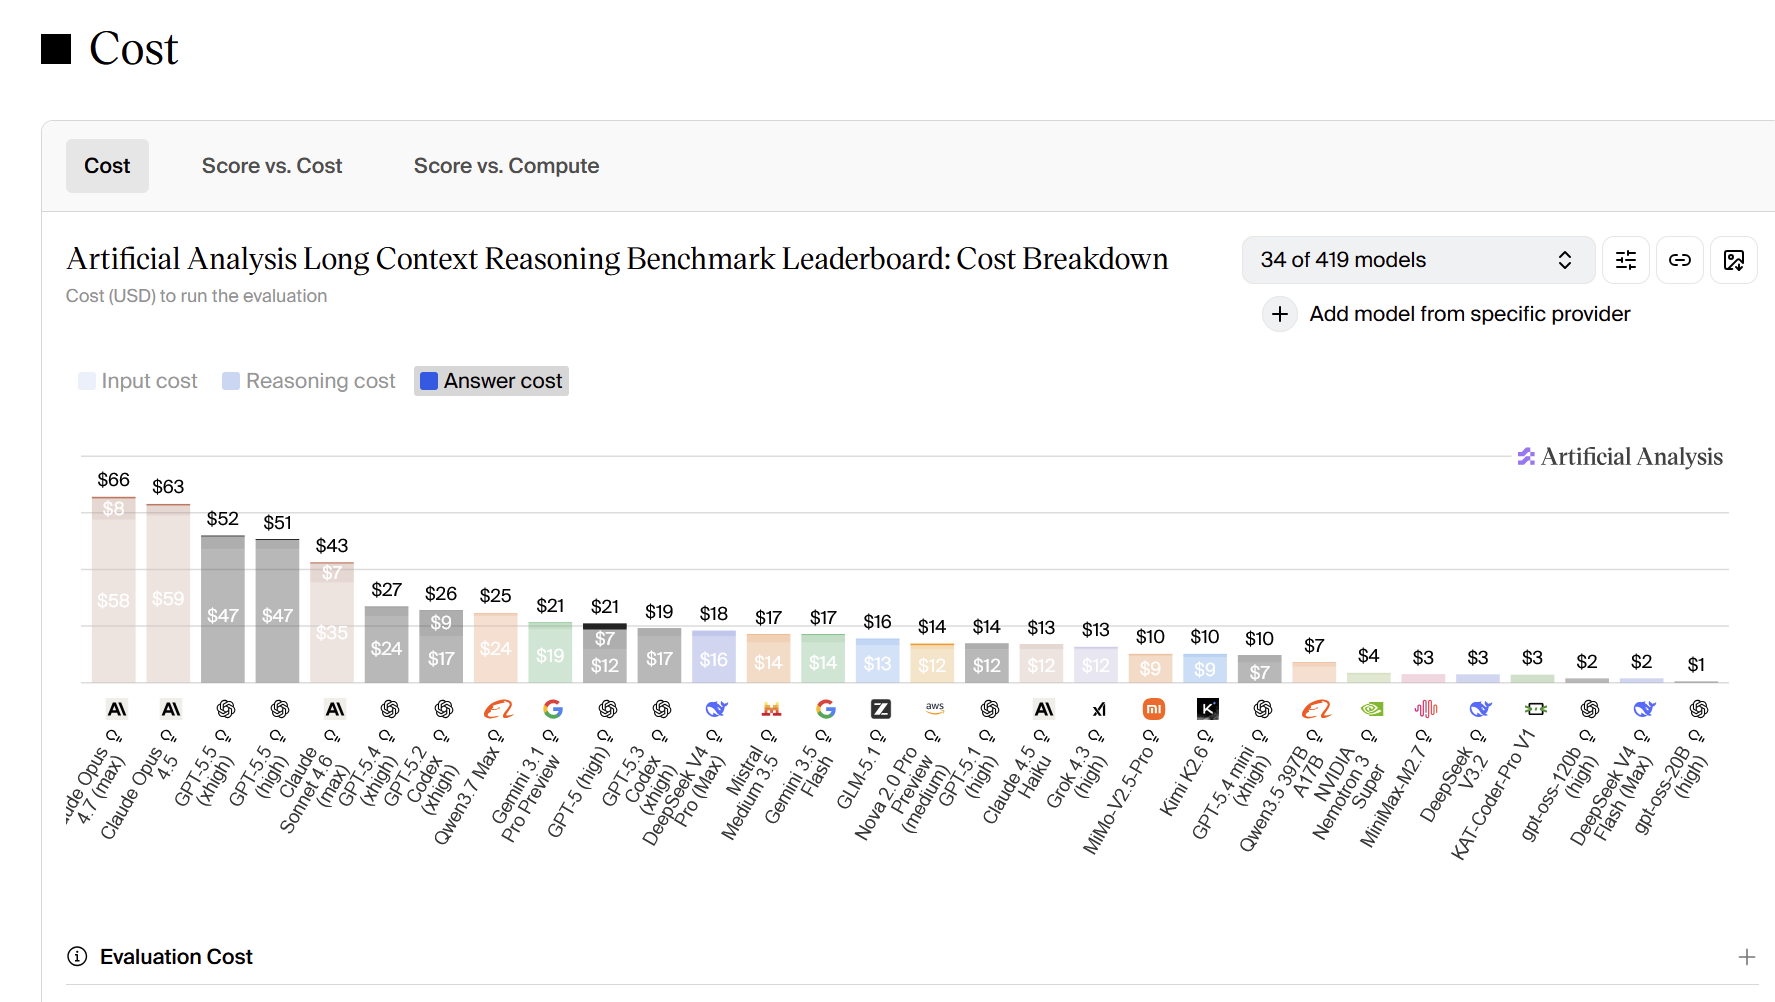Click the $47 bar for GPT-5.5 (xhigh)
Viewport: 1775px width, 1002px height.
point(223,609)
